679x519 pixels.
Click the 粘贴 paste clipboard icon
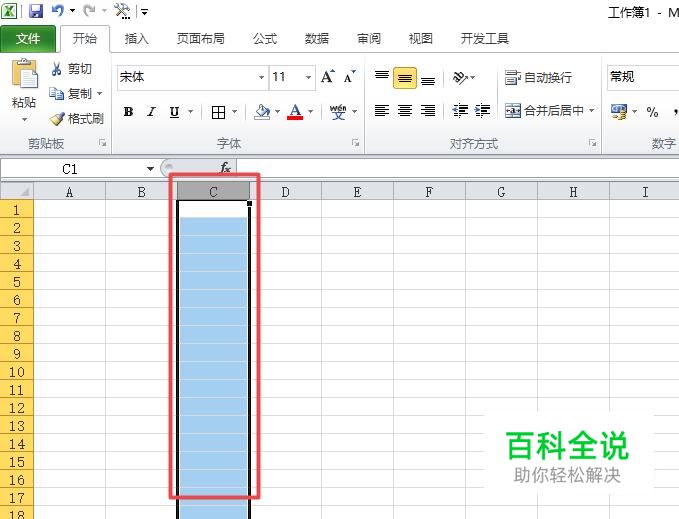pos(24,74)
